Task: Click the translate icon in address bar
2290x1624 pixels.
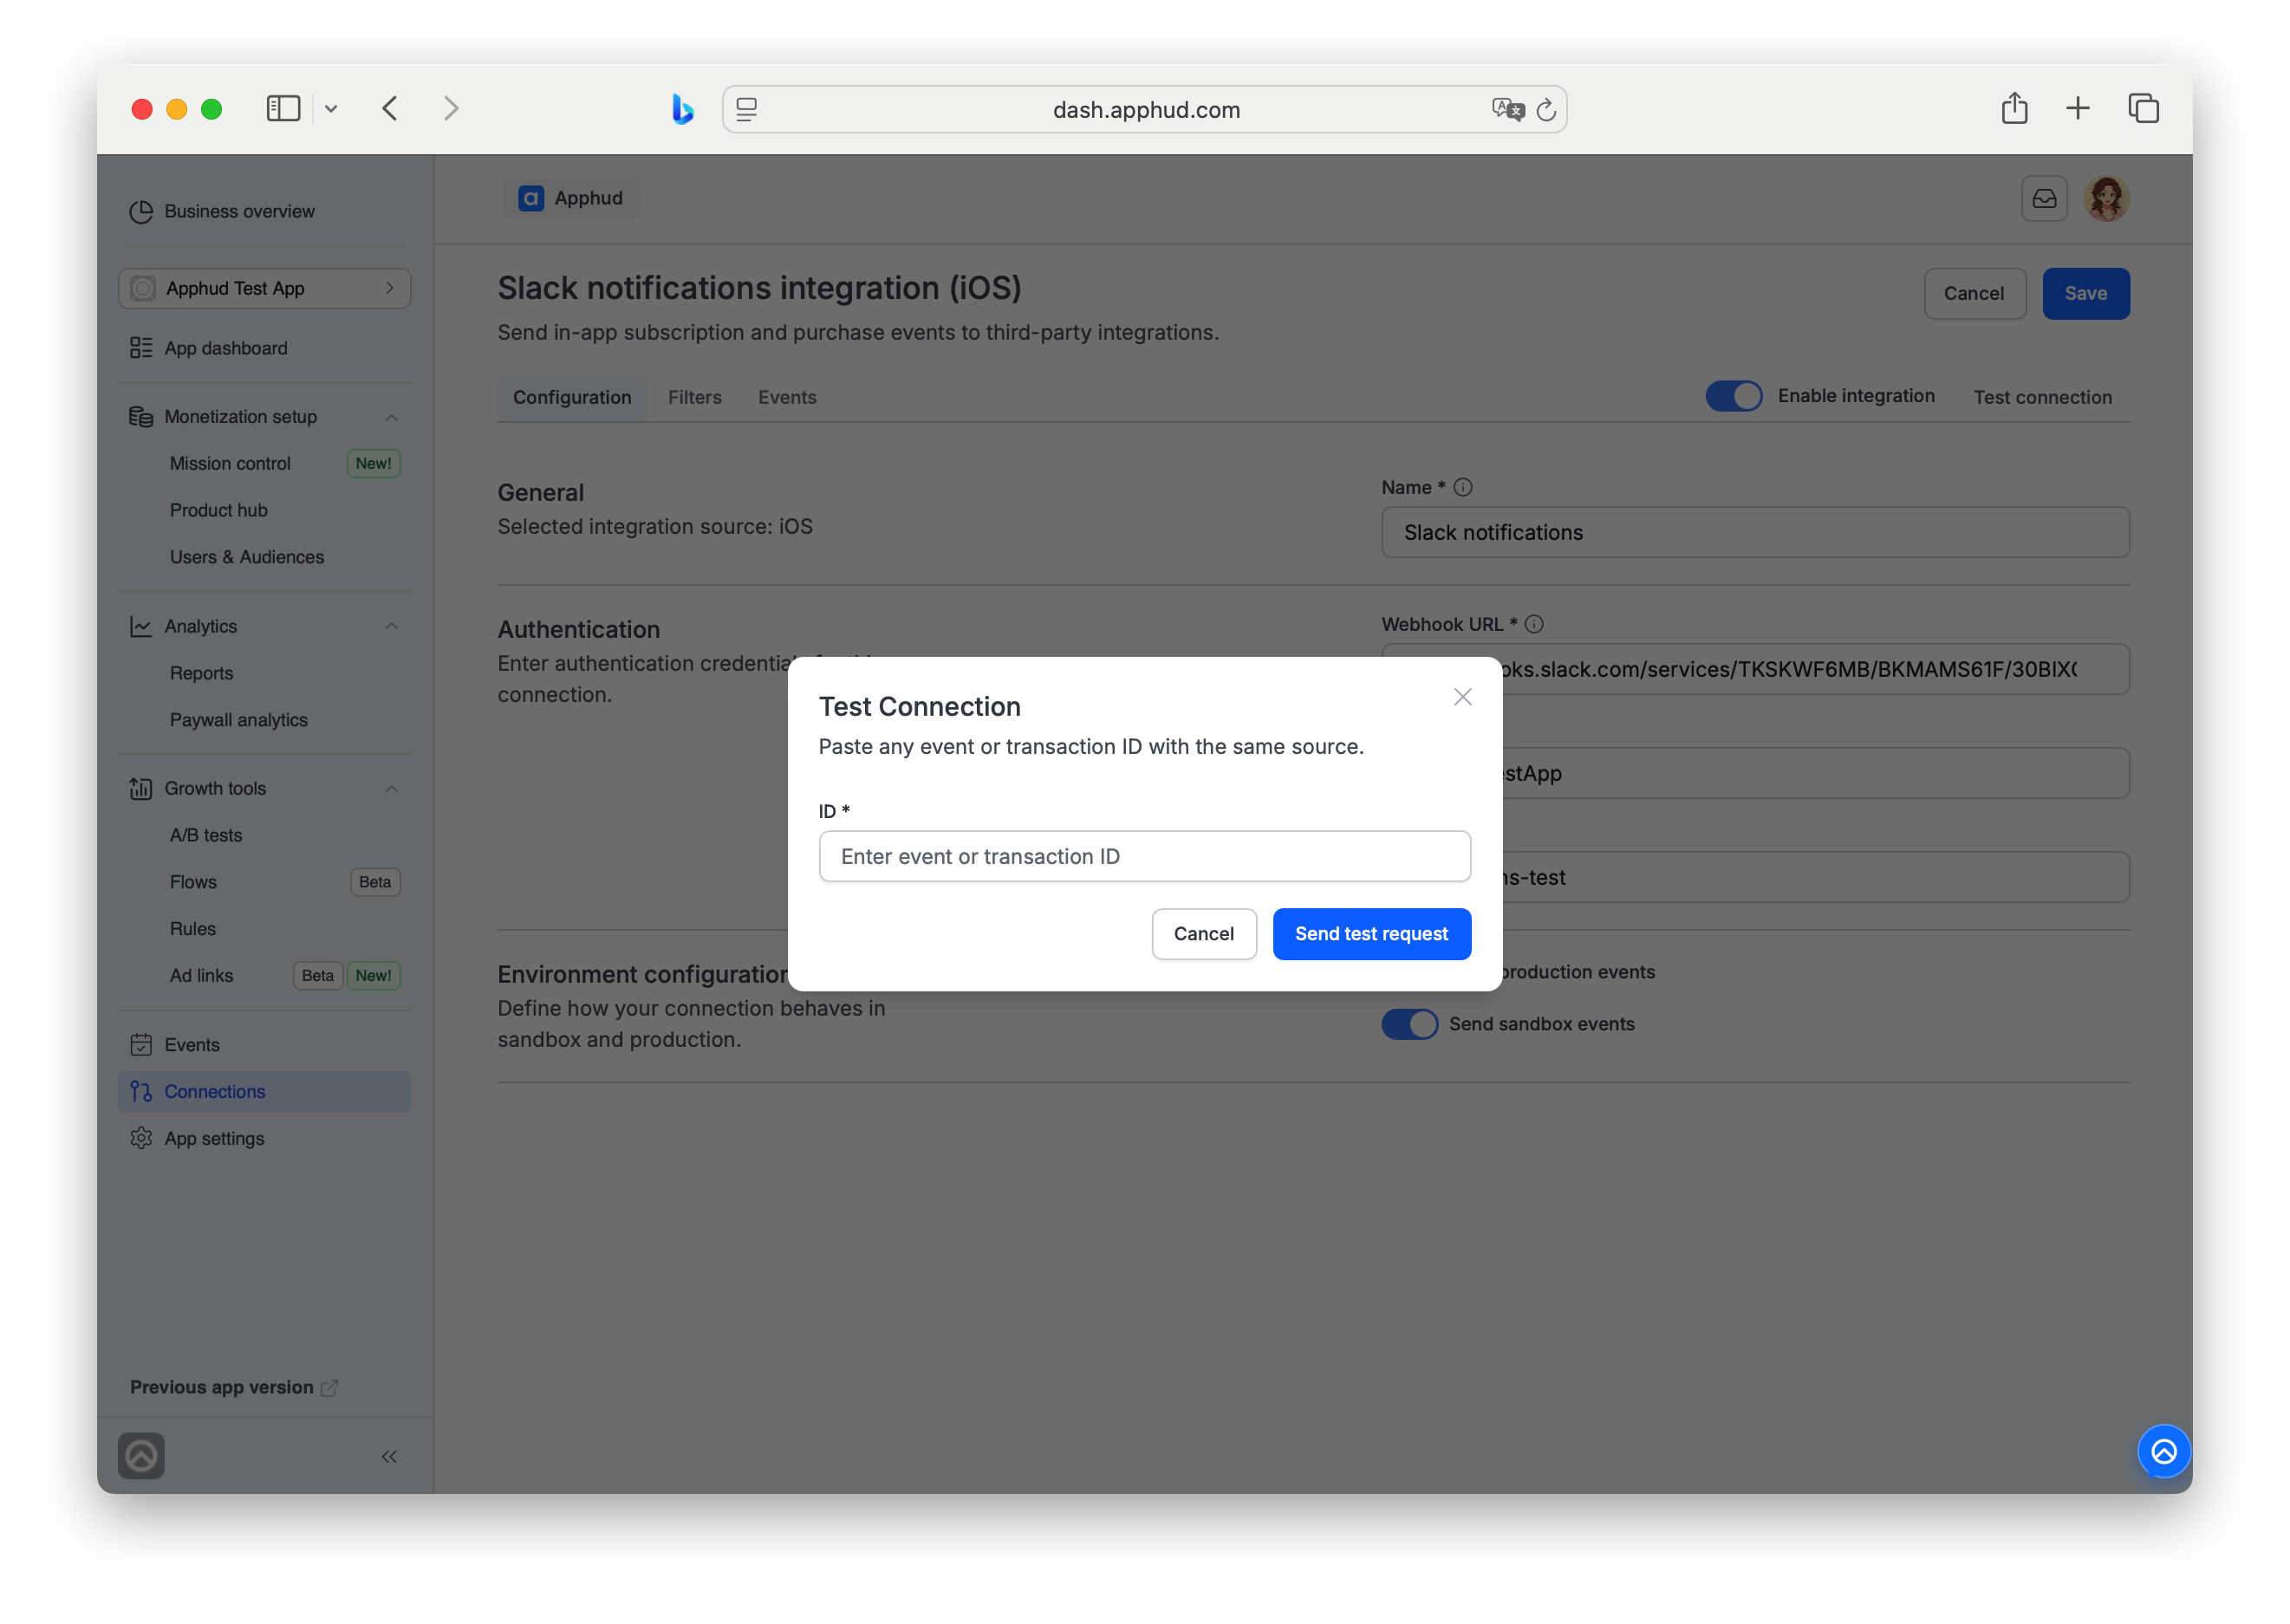Action: point(1507,110)
